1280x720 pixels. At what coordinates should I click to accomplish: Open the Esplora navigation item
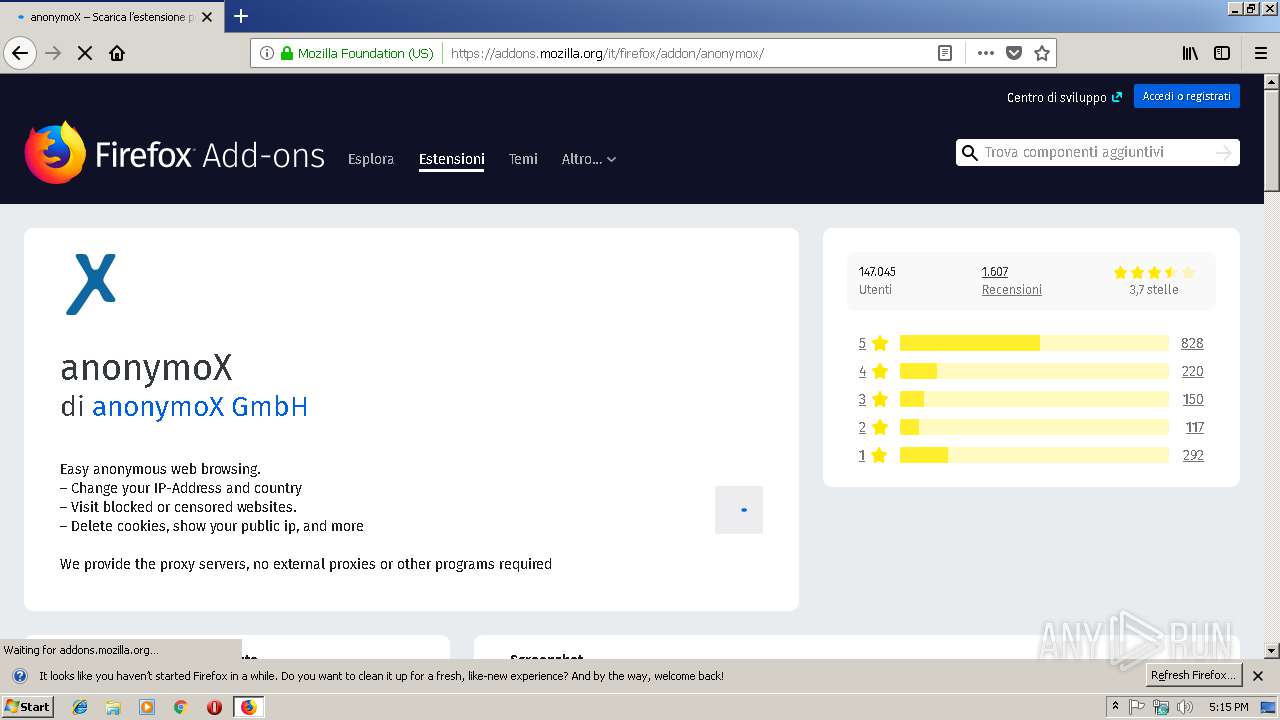tap(371, 159)
